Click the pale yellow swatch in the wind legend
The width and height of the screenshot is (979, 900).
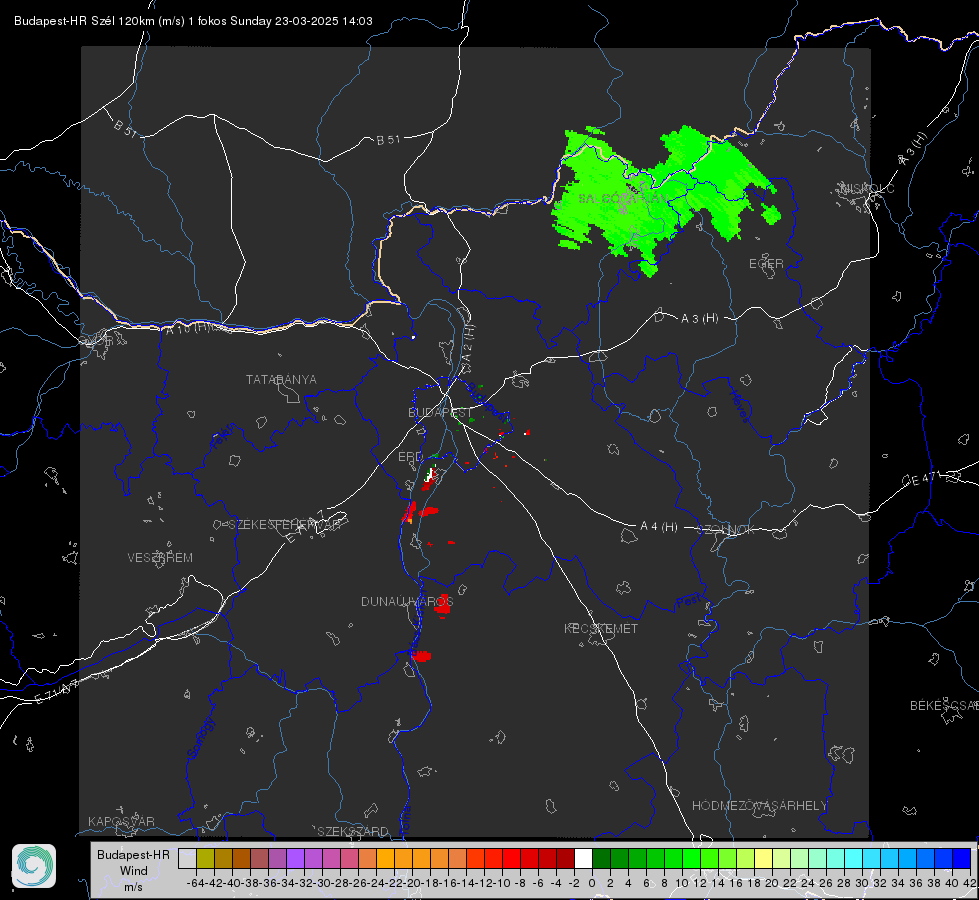764,858
